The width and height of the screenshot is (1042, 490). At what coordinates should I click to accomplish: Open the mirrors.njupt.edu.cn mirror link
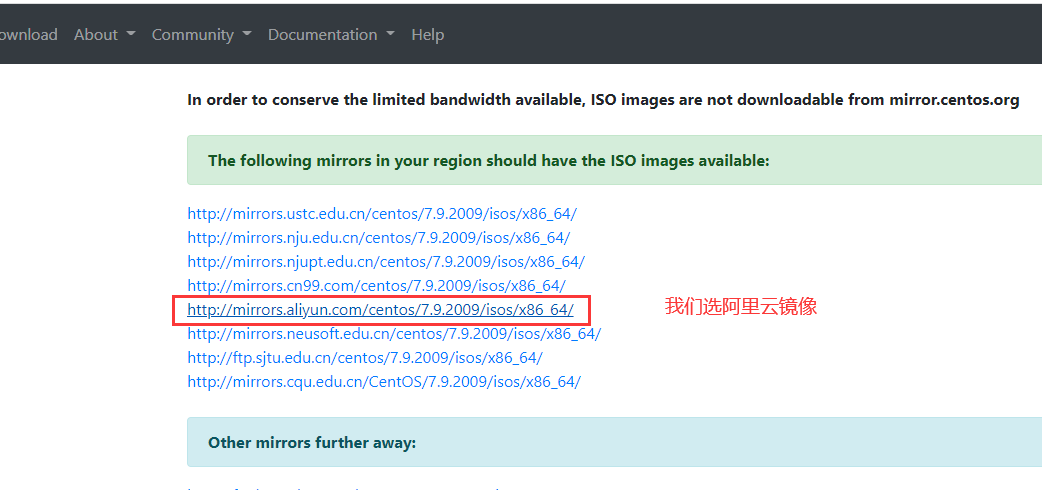[x=386, y=262]
